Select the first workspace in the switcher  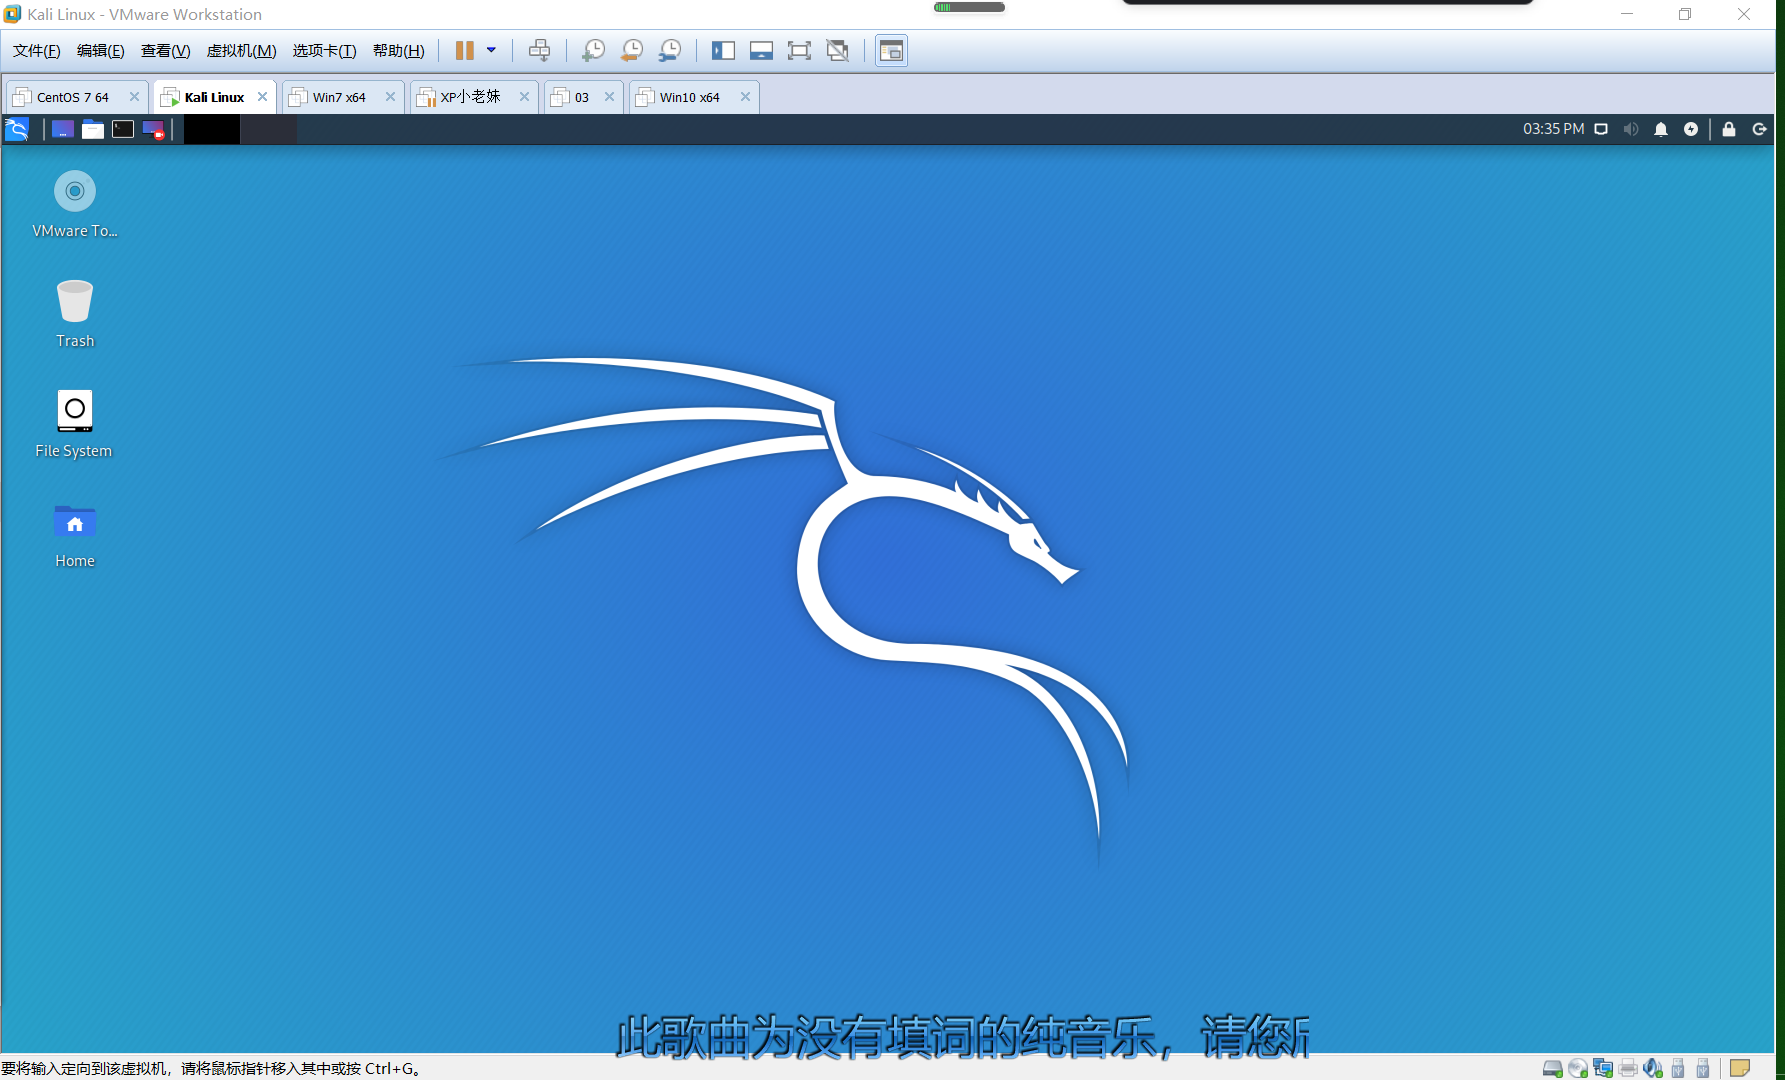point(212,129)
